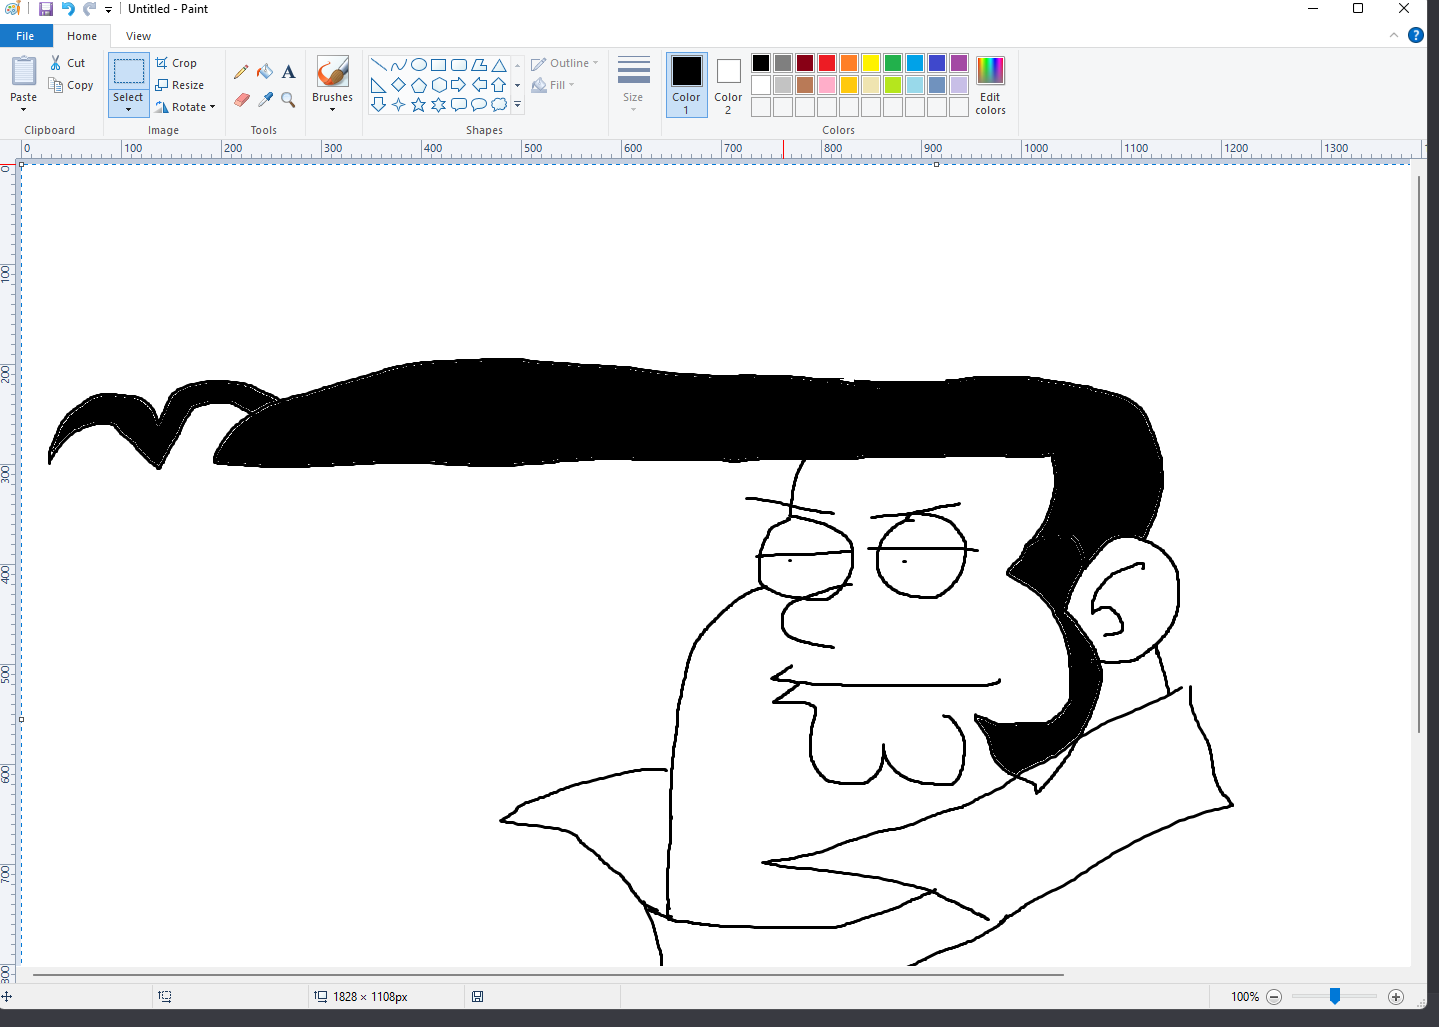Open Paint Help with the question mark
The width and height of the screenshot is (1439, 1027).
tap(1415, 35)
